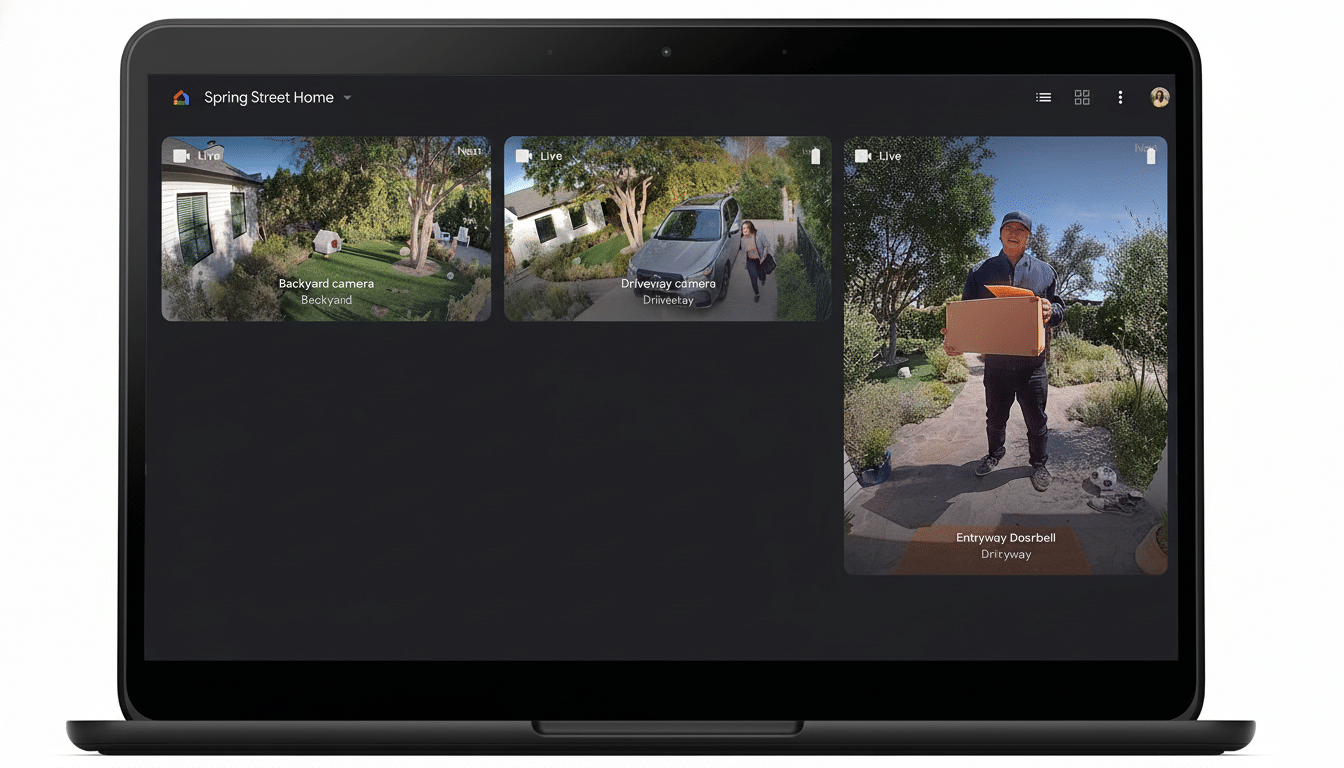This screenshot has width=1344, height=768.
Task: Open the three-dot options menu
Action: [x=1120, y=97]
